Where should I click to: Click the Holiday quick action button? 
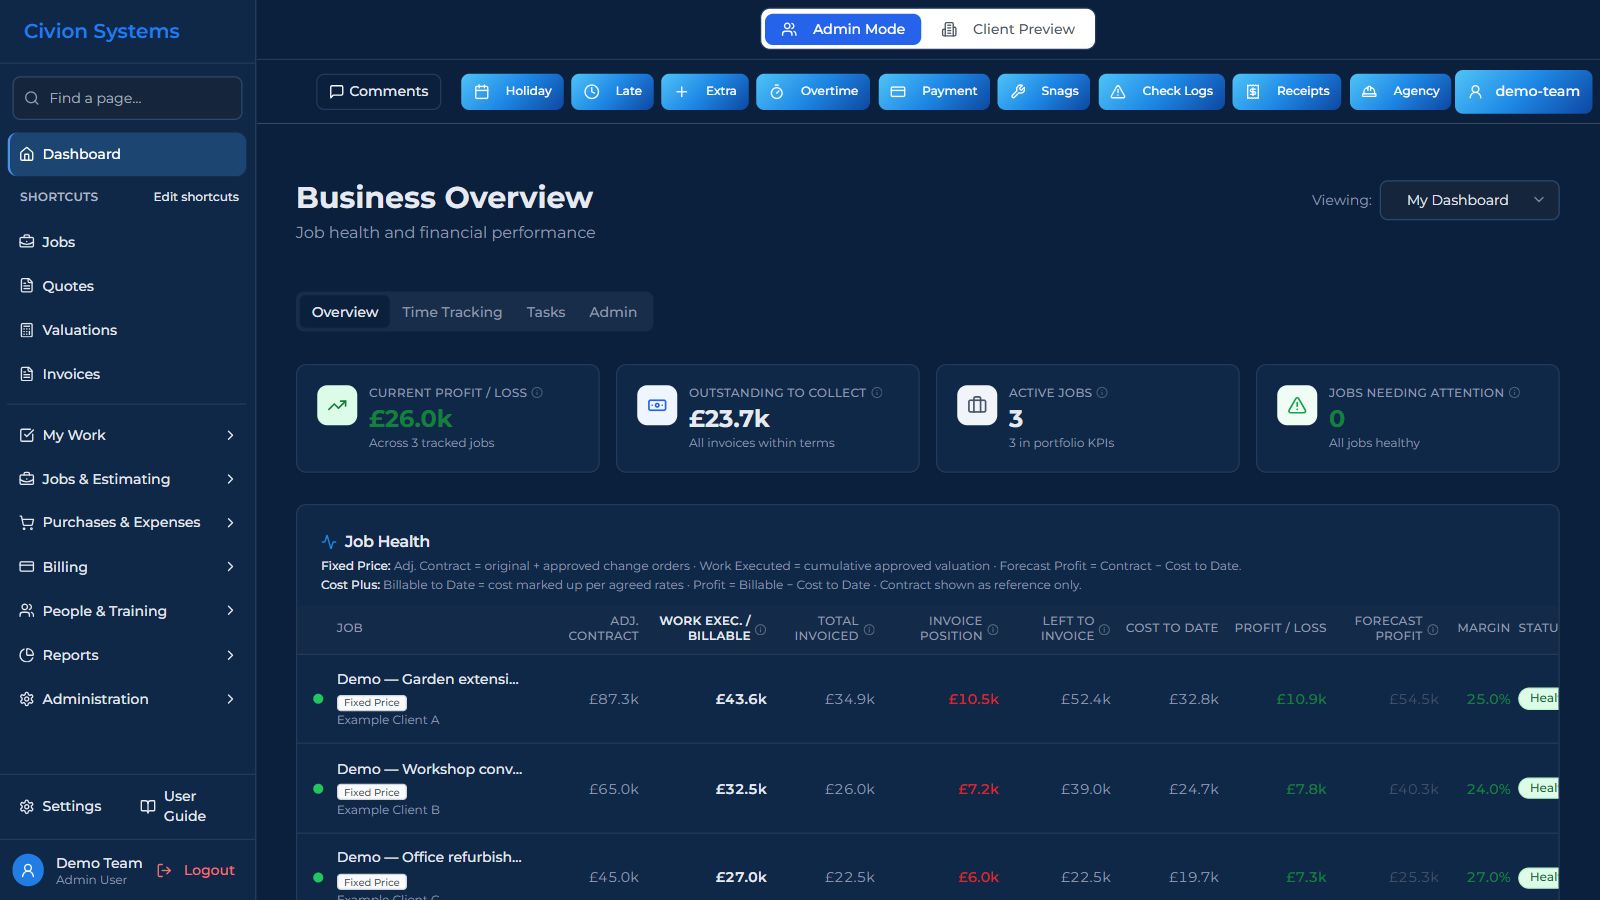(x=513, y=91)
